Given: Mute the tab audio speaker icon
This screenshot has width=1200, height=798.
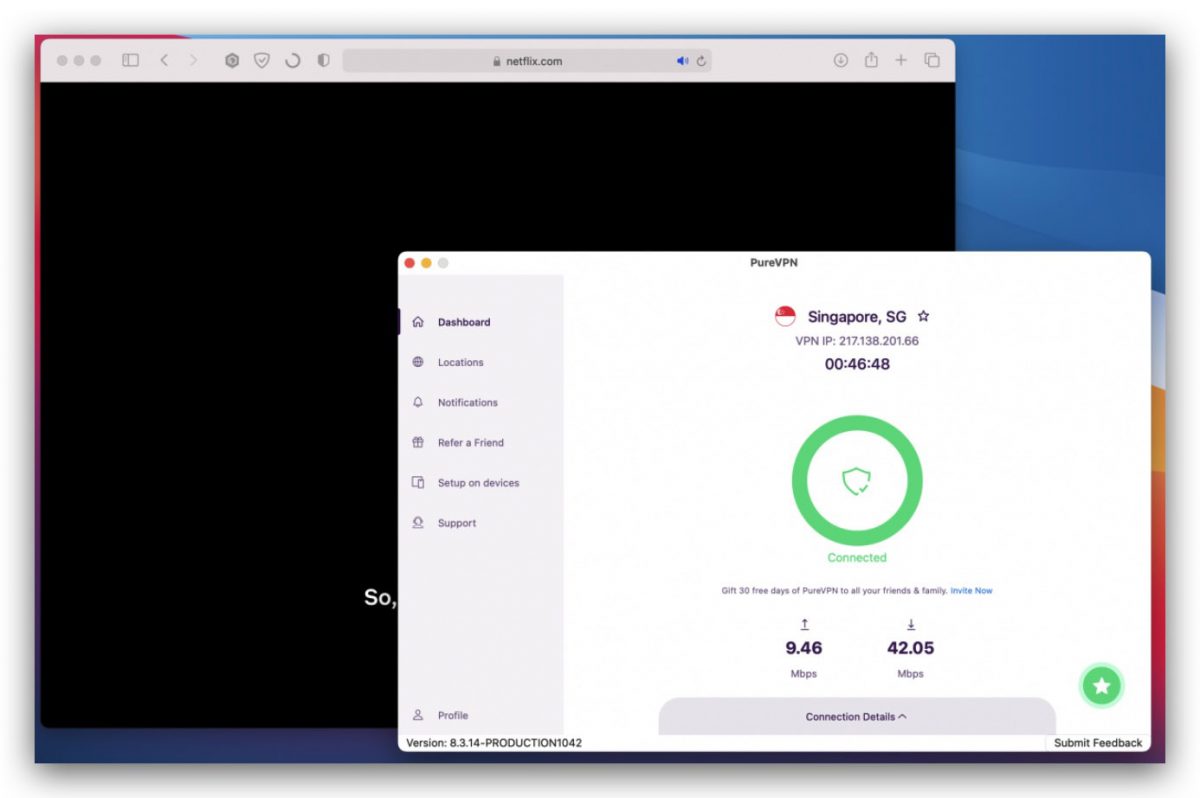Looking at the screenshot, I should (x=683, y=61).
